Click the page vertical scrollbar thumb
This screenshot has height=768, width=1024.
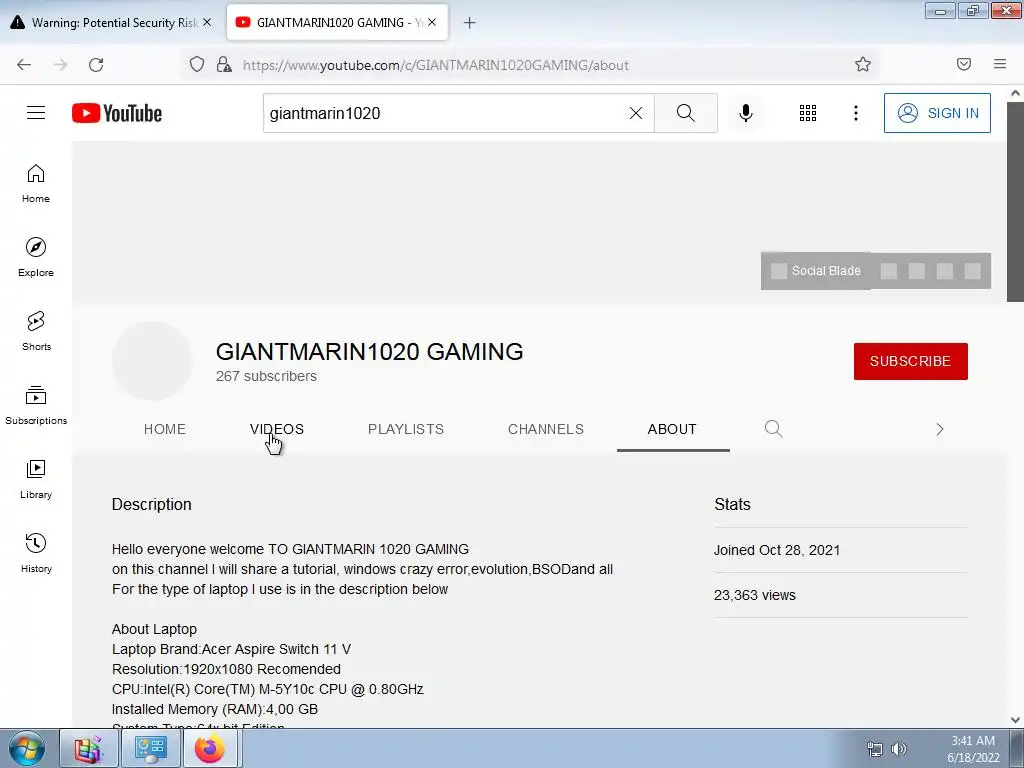(x=1015, y=202)
